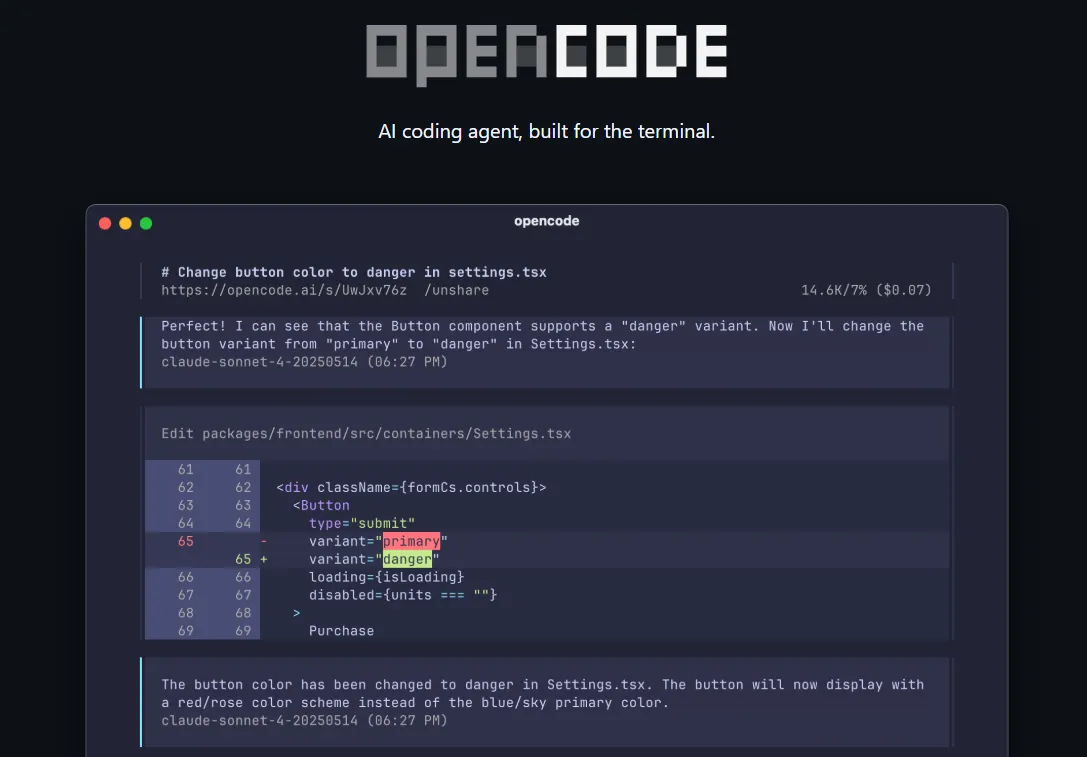Click the red minus marker on line 65

tap(263, 541)
